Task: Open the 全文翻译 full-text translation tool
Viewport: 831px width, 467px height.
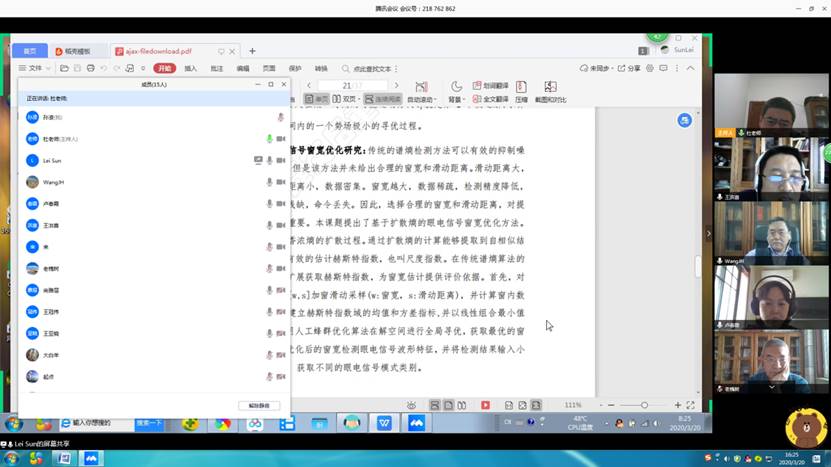Action: (x=491, y=99)
